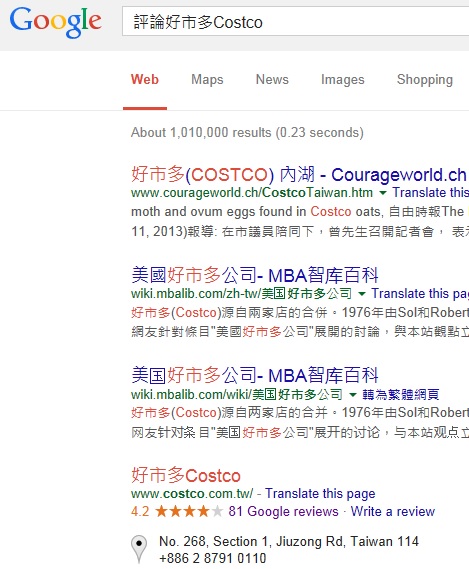Open the Shopping tab

tap(425, 79)
